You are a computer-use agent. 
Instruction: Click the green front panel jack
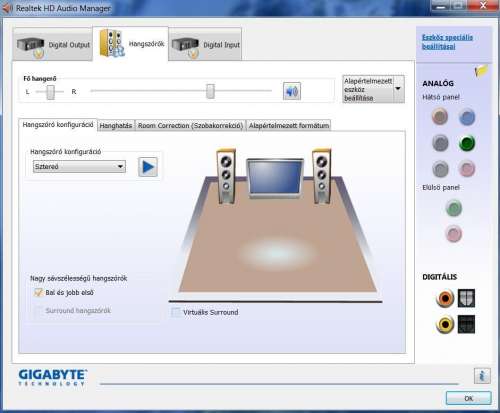454,208
